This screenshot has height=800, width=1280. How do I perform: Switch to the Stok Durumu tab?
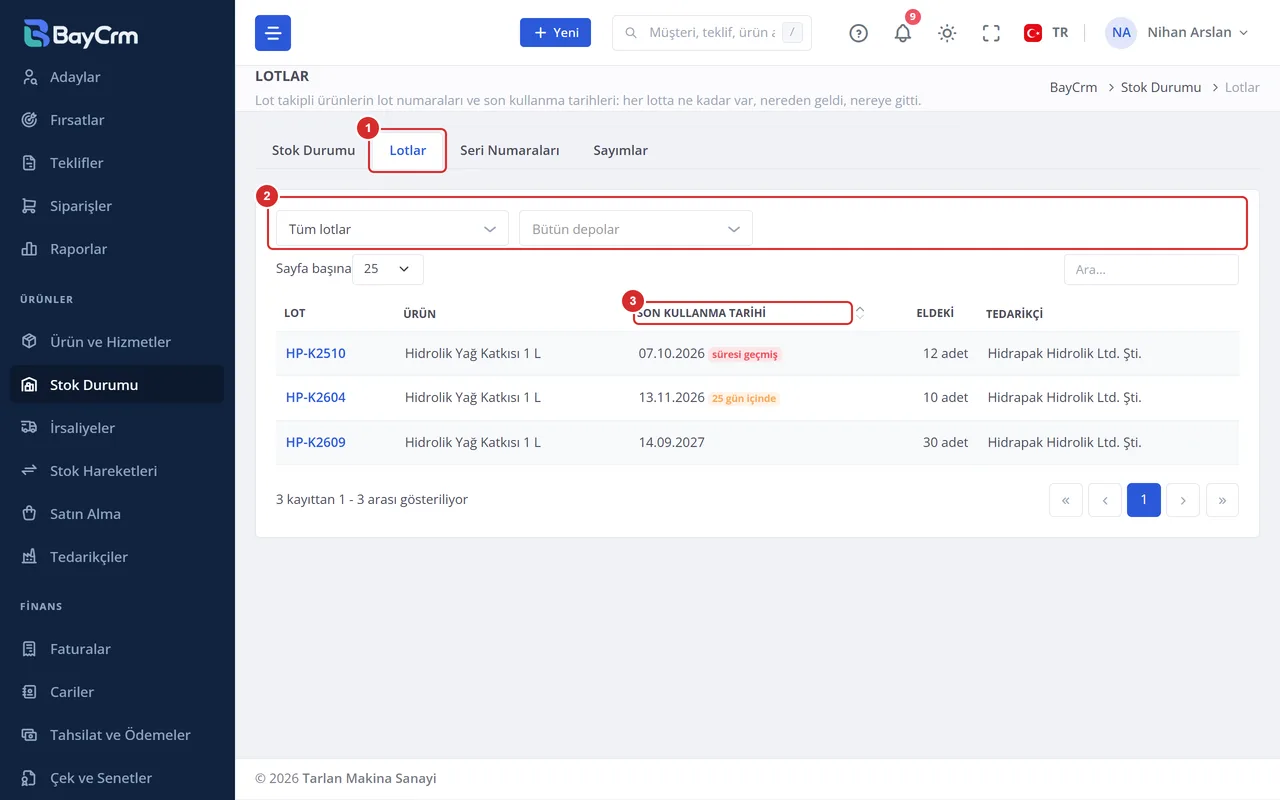(313, 150)
